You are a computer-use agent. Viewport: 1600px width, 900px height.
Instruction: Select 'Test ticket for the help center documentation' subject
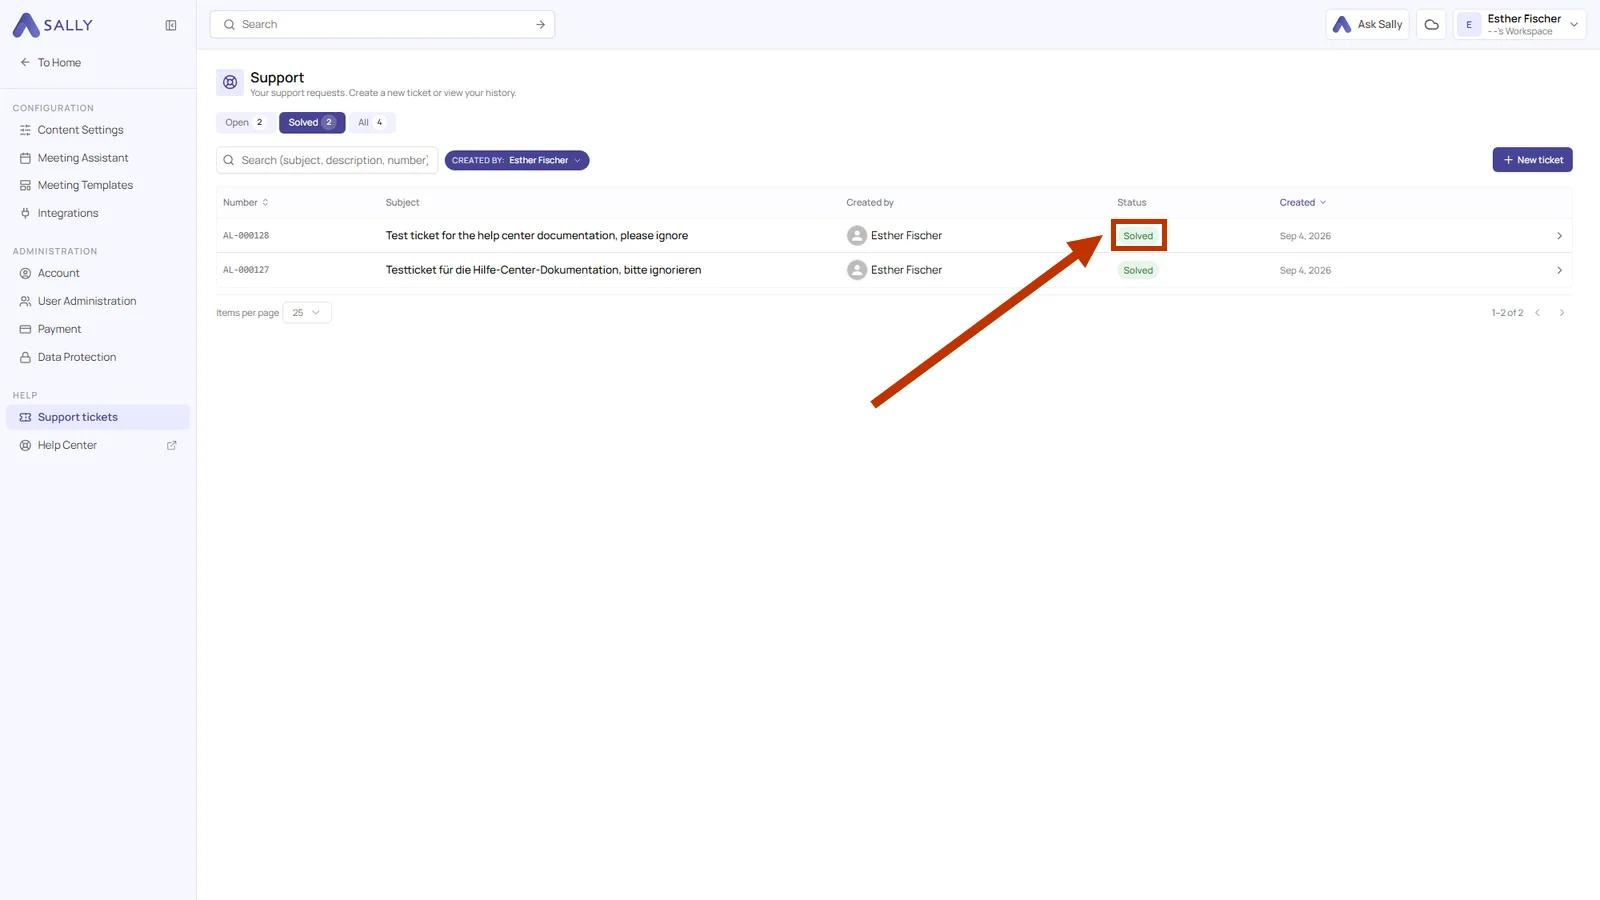point(537,236)
